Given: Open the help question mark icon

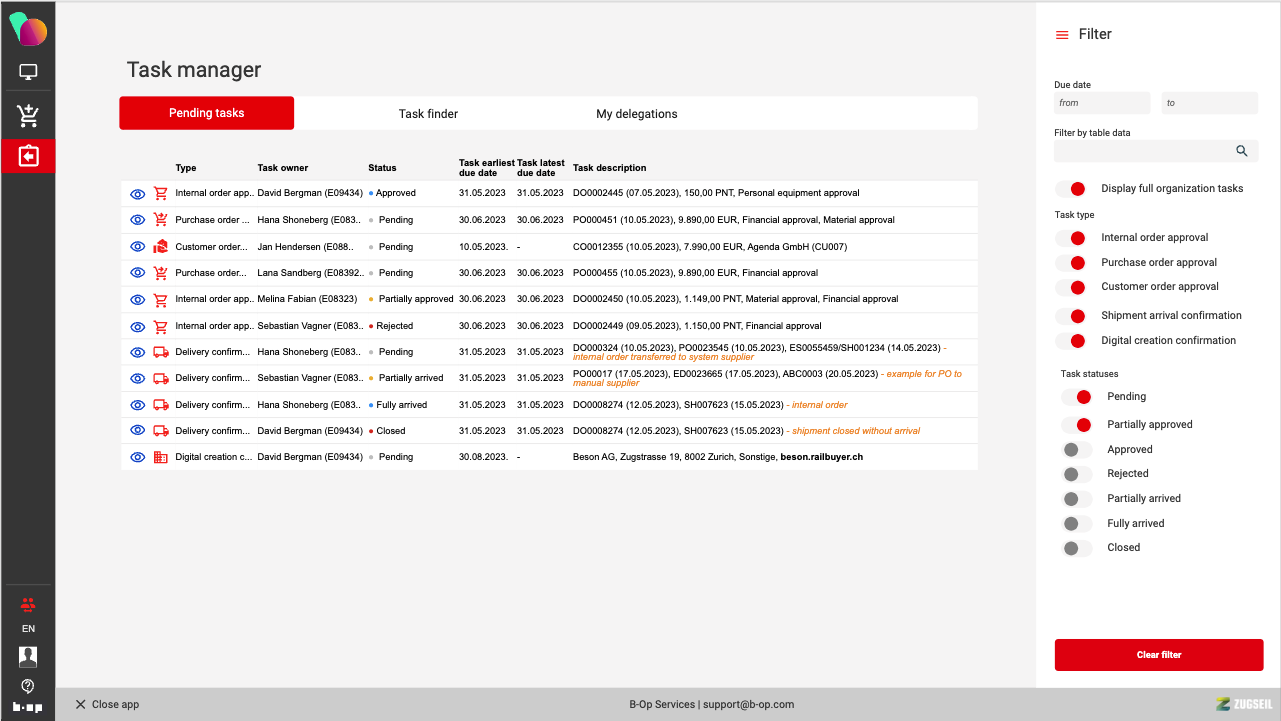Looking at the screenshot, I should click(28, 686).
